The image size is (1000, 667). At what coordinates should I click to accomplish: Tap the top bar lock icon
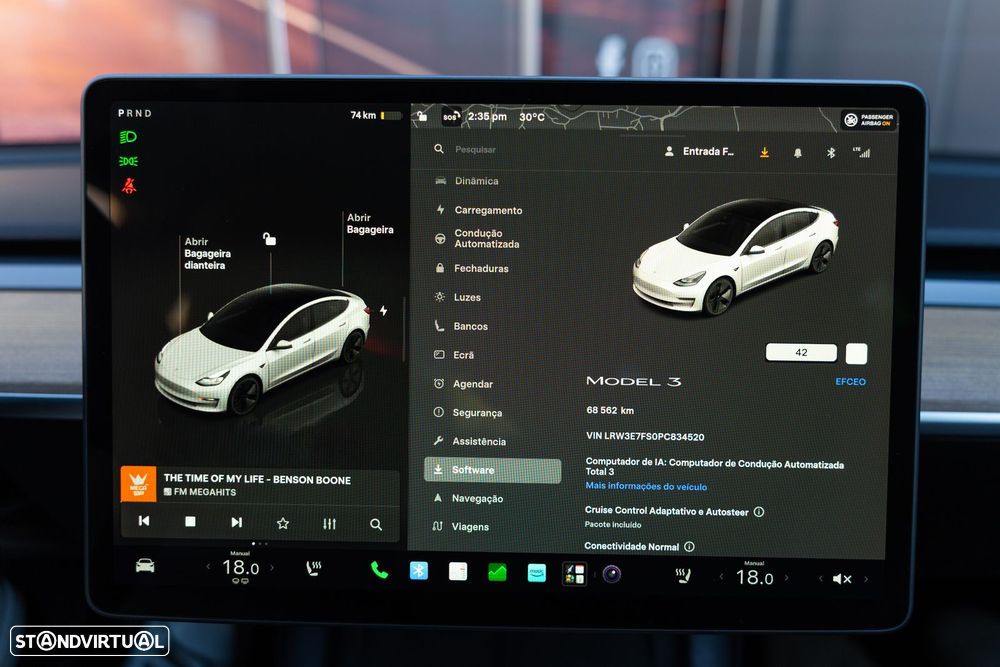422,115
